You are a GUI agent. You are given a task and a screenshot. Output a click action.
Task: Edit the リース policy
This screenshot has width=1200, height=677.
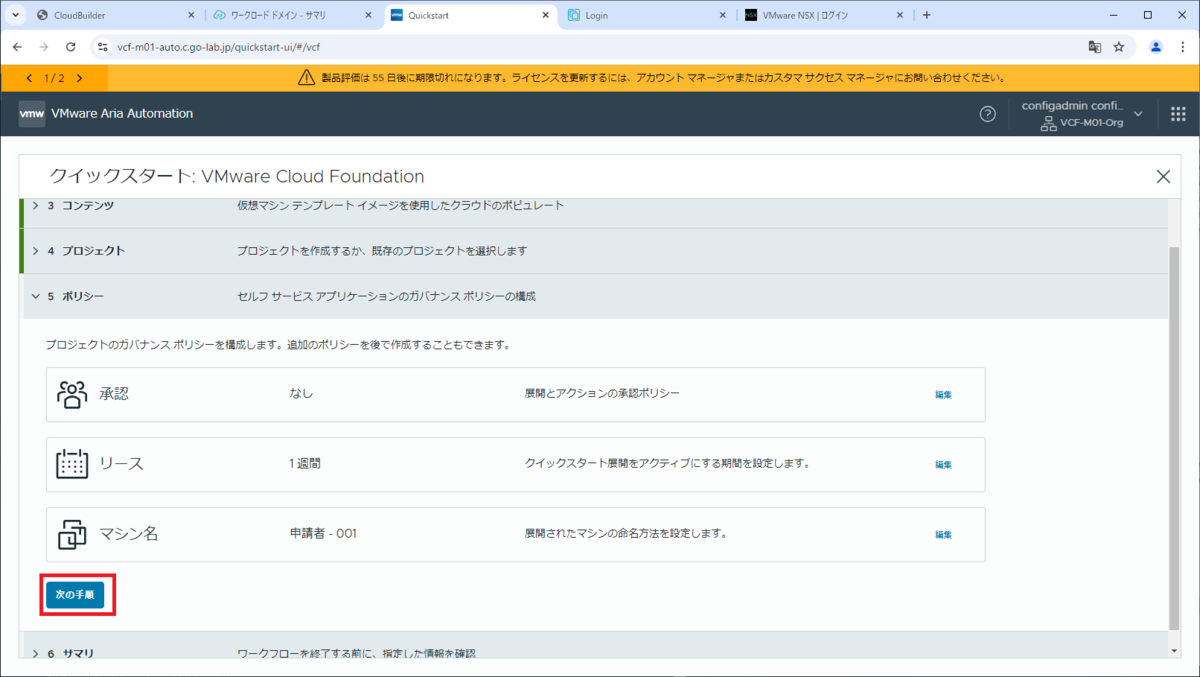click(x=943, y=464)
